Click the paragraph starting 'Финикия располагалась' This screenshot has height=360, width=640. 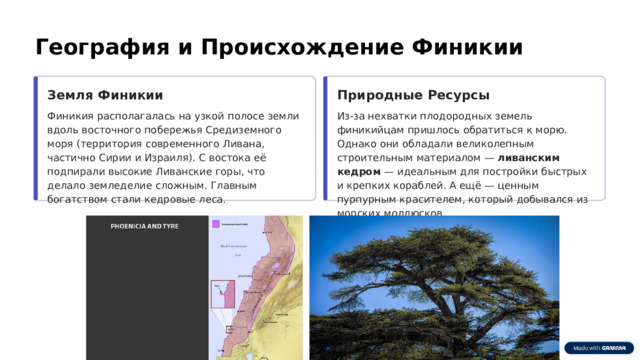pyautogui.click(x=173, y=158)
